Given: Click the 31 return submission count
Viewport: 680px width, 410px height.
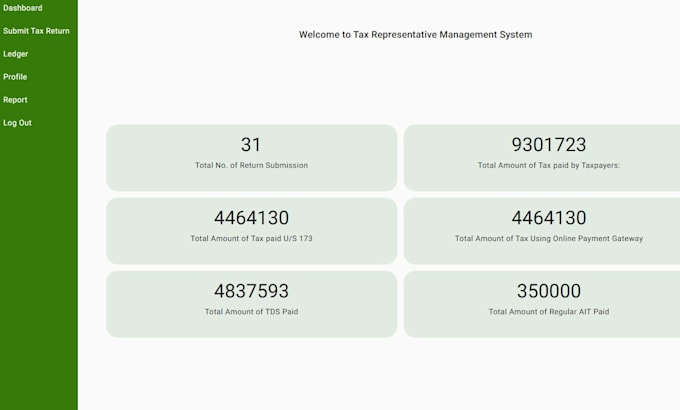Looking at the screenshot, I should pos(251,144).
